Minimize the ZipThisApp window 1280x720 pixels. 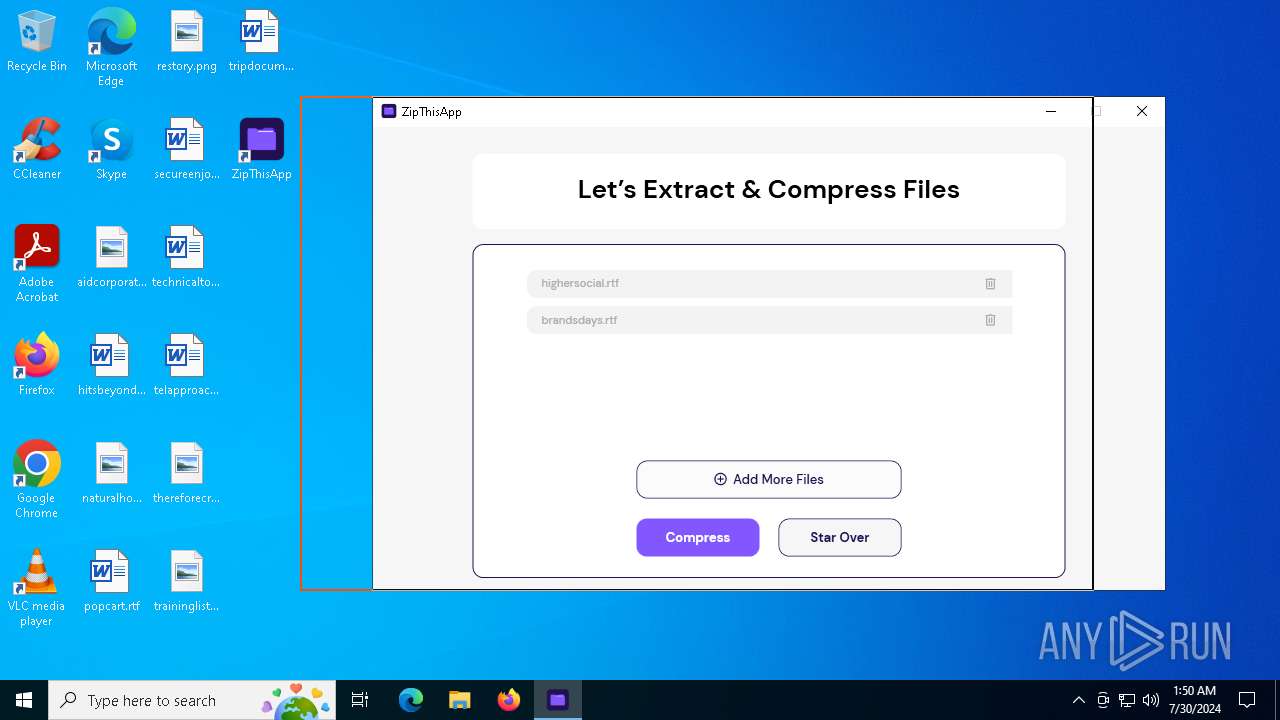[x=1051, y=111]
